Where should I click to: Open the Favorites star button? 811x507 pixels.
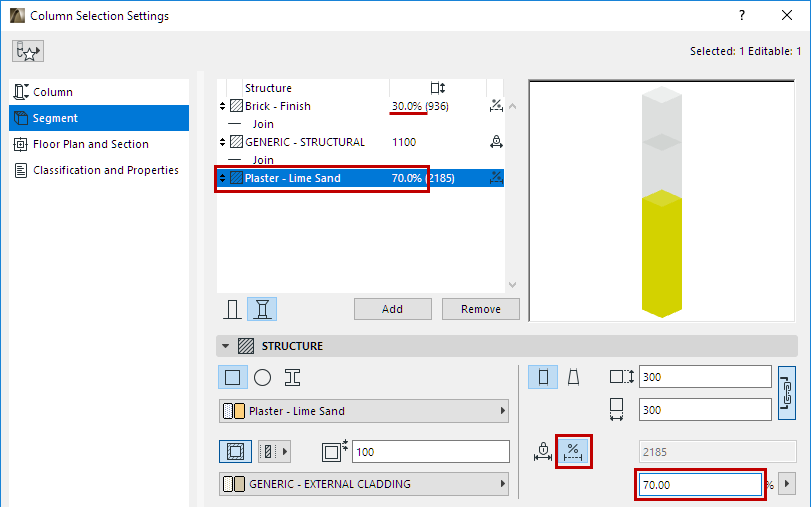click(x=28, y=51)
